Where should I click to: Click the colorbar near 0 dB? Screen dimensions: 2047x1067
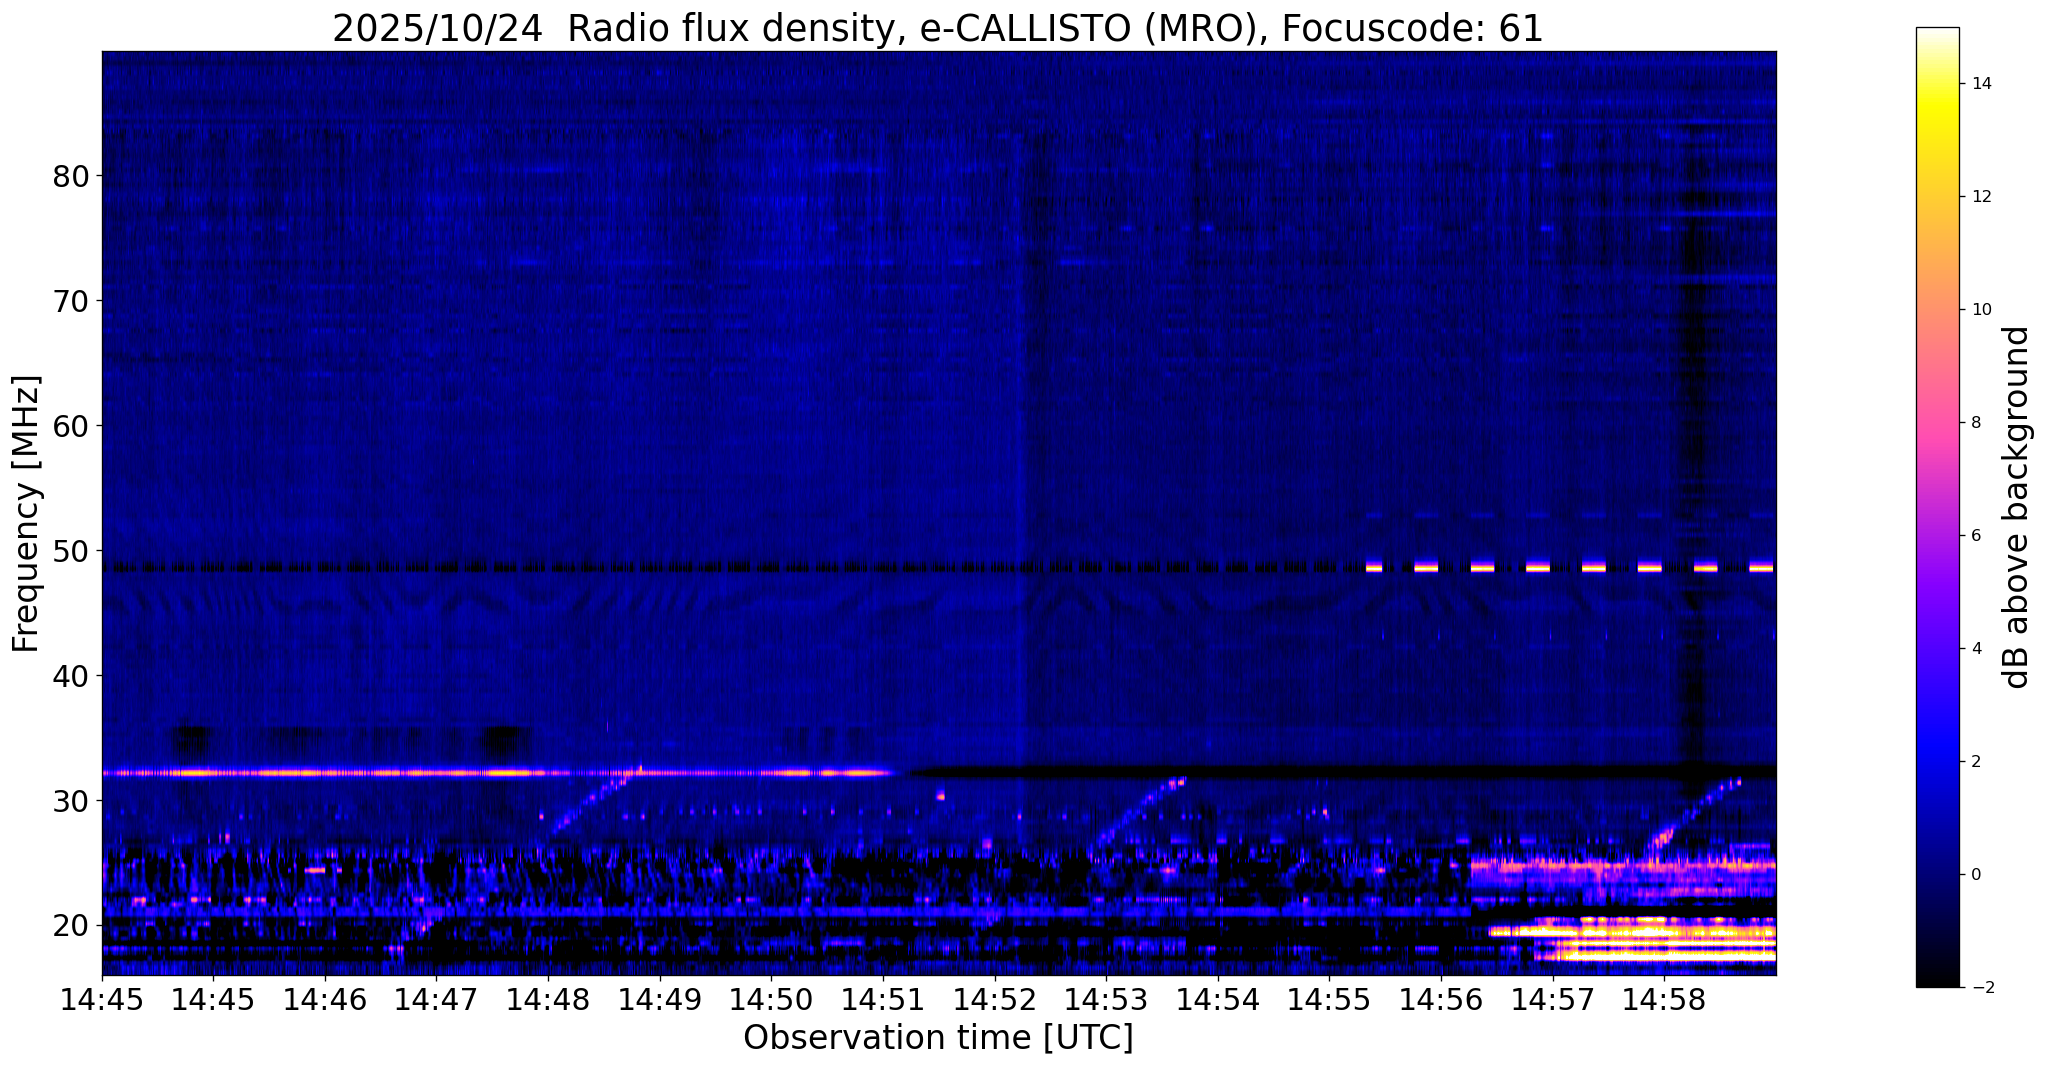coord(1937,874)
